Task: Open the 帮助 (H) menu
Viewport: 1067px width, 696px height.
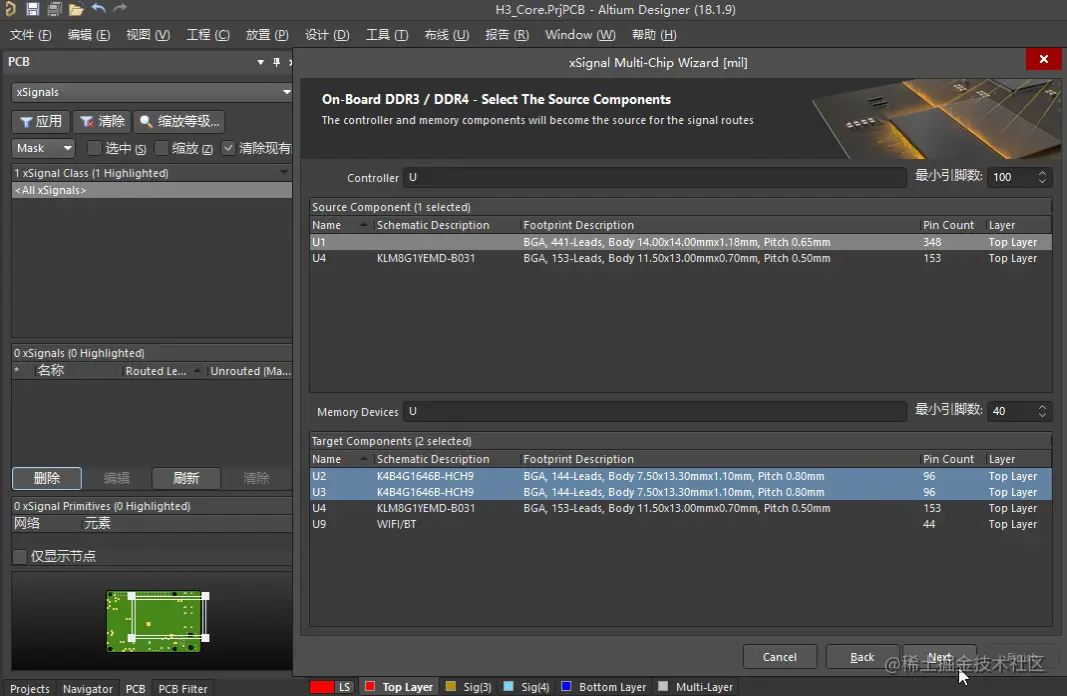Action: tap(654, 35)
